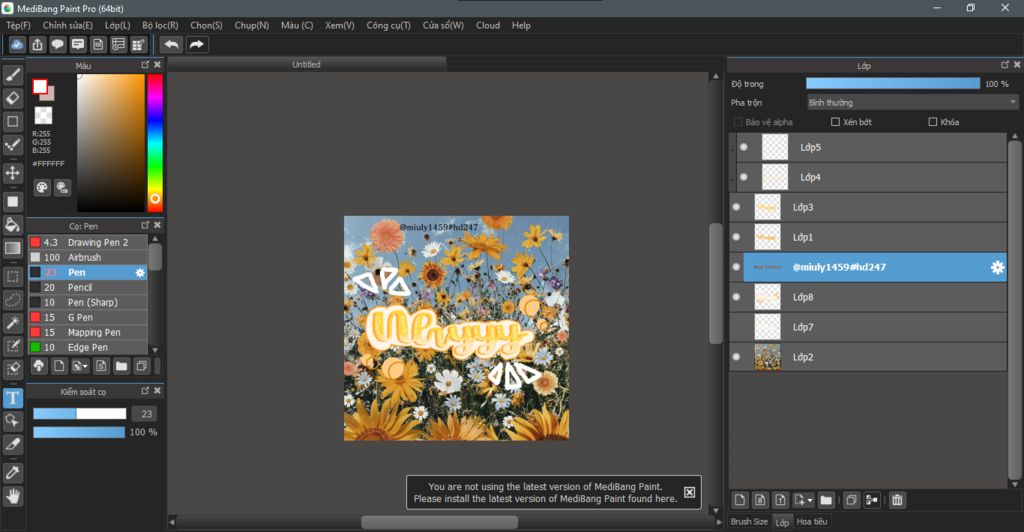Click the Undo arrow in toolbar
The image size is (1024, 532).
pos(171,44)
